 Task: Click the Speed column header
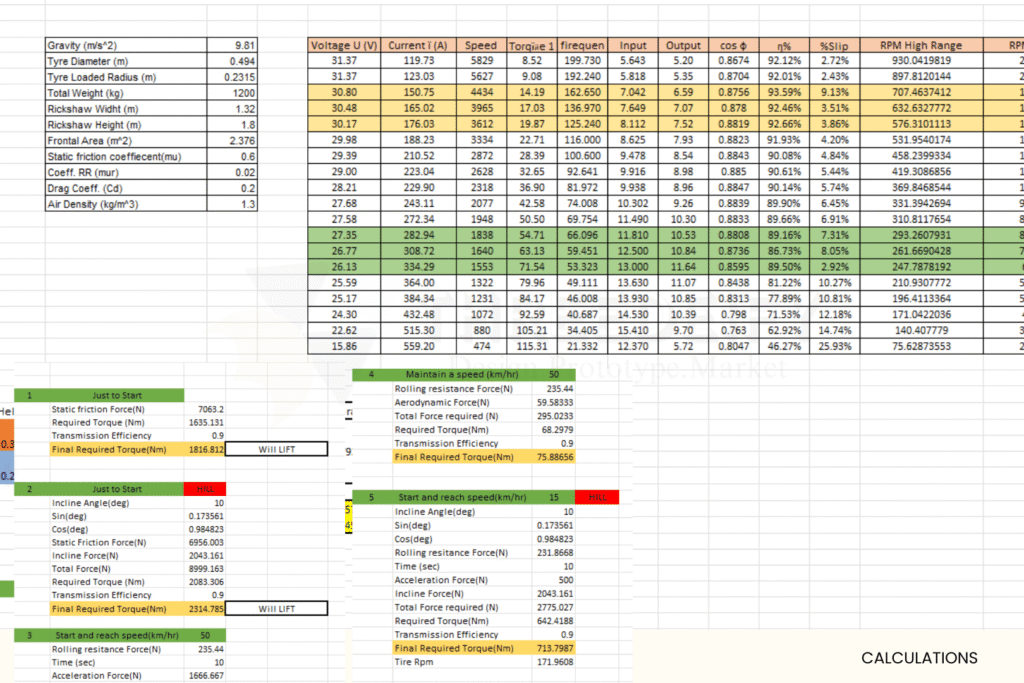click(481, 45)
